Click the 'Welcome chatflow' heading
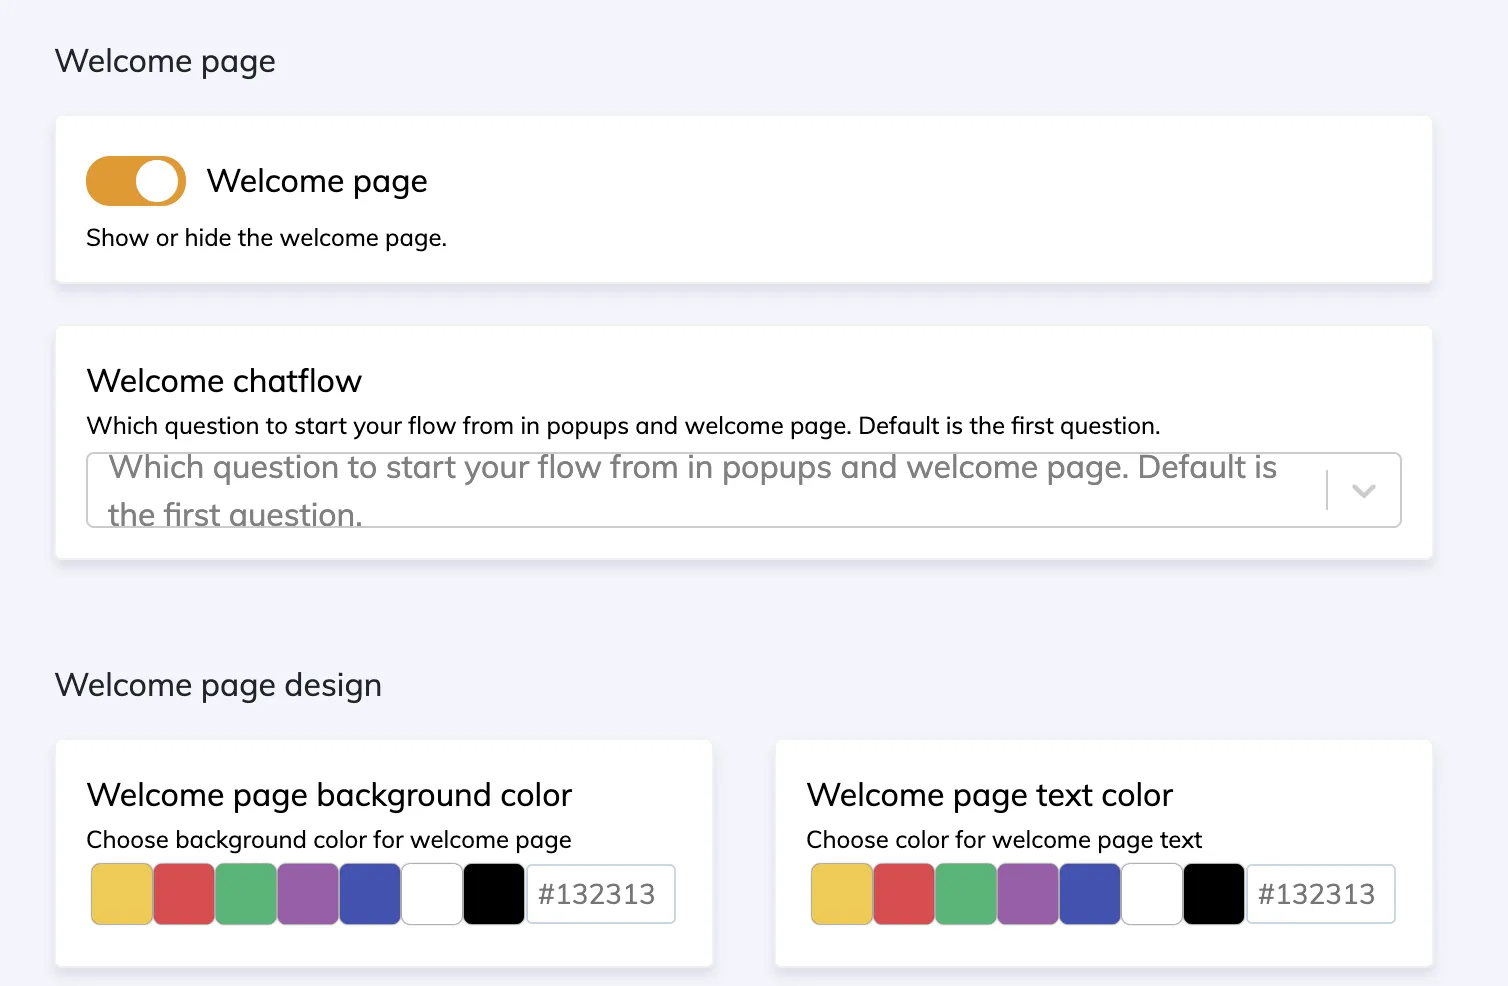Screen dimensions: 1508x986 tap(224, 381)
